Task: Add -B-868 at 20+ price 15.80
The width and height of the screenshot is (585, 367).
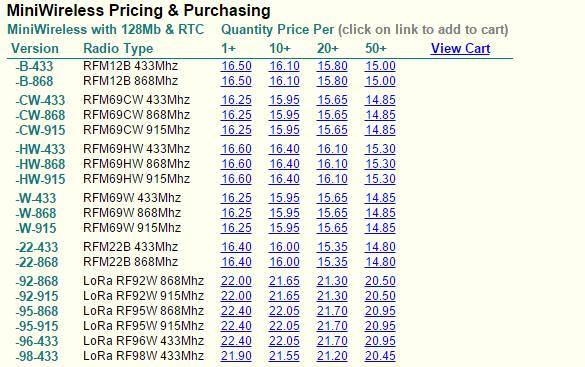Action: (x=332, y=81)
